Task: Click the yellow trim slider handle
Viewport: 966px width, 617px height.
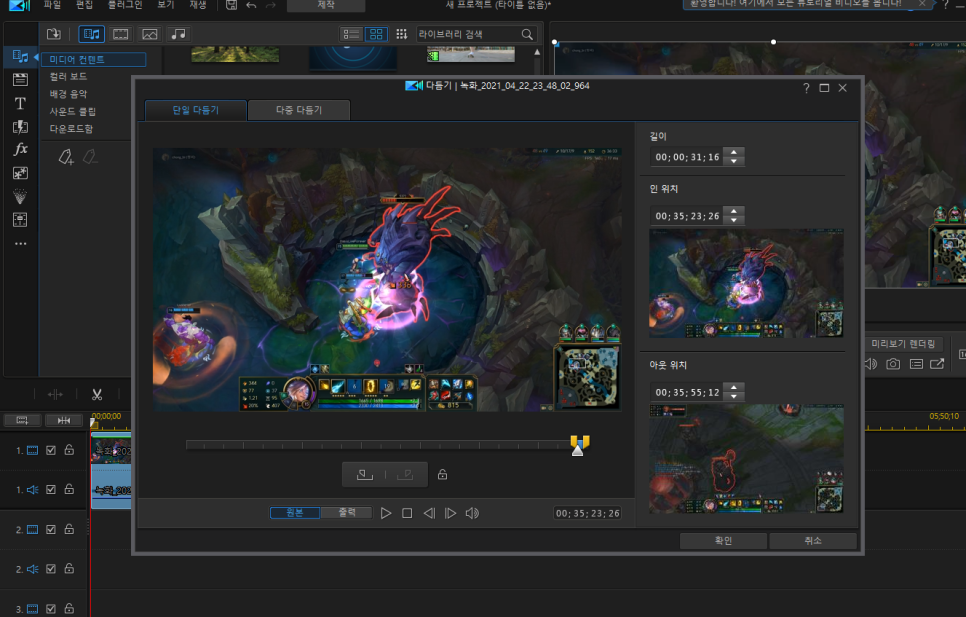Action: tap(580, 443)
